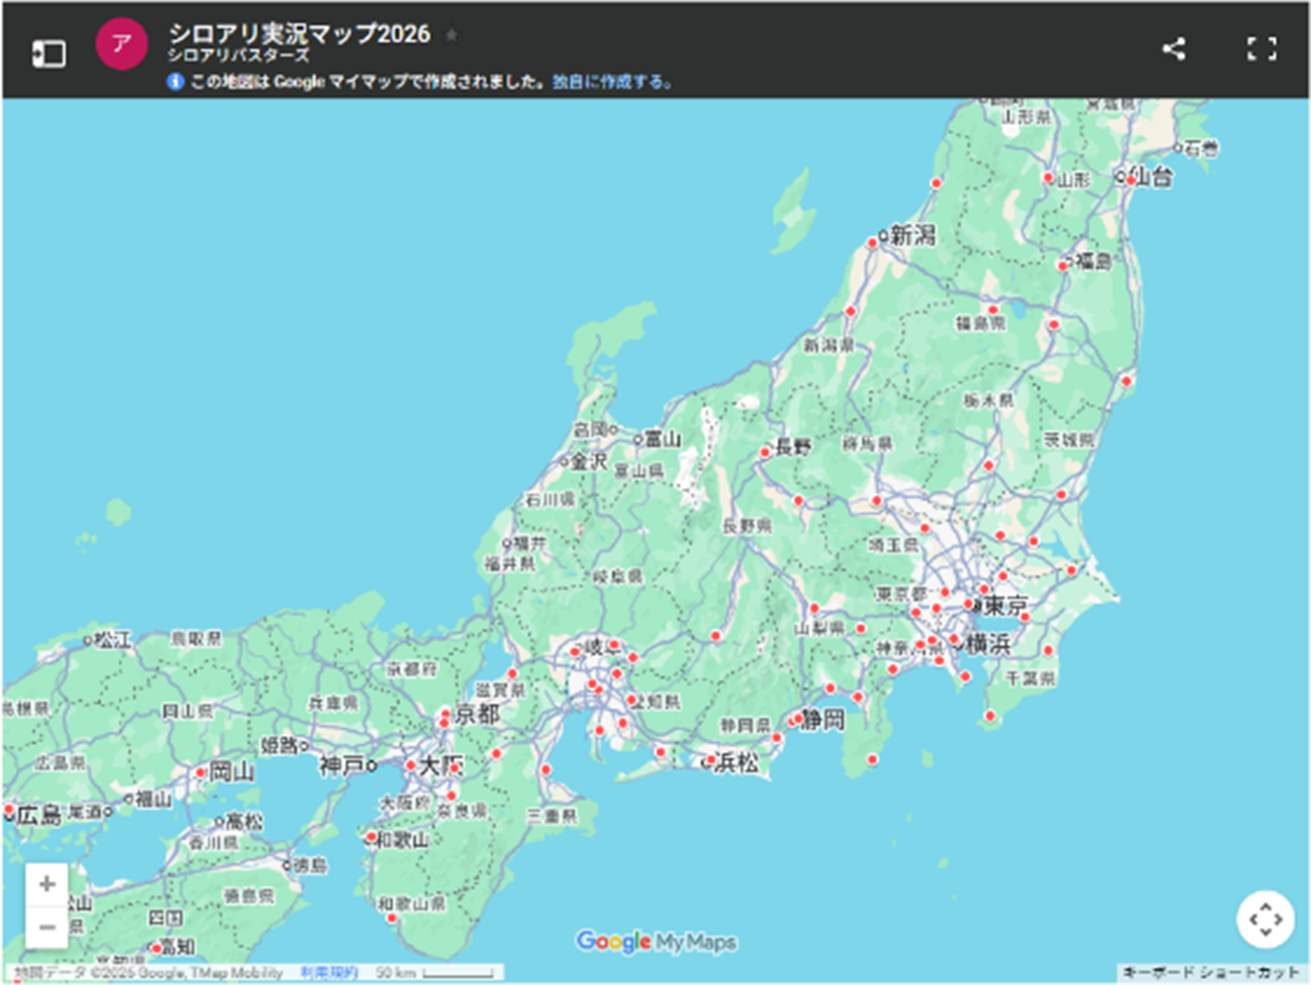1311x985 pixels.
Task: Open the map legend sidebar panel
Action: [49, 53]
